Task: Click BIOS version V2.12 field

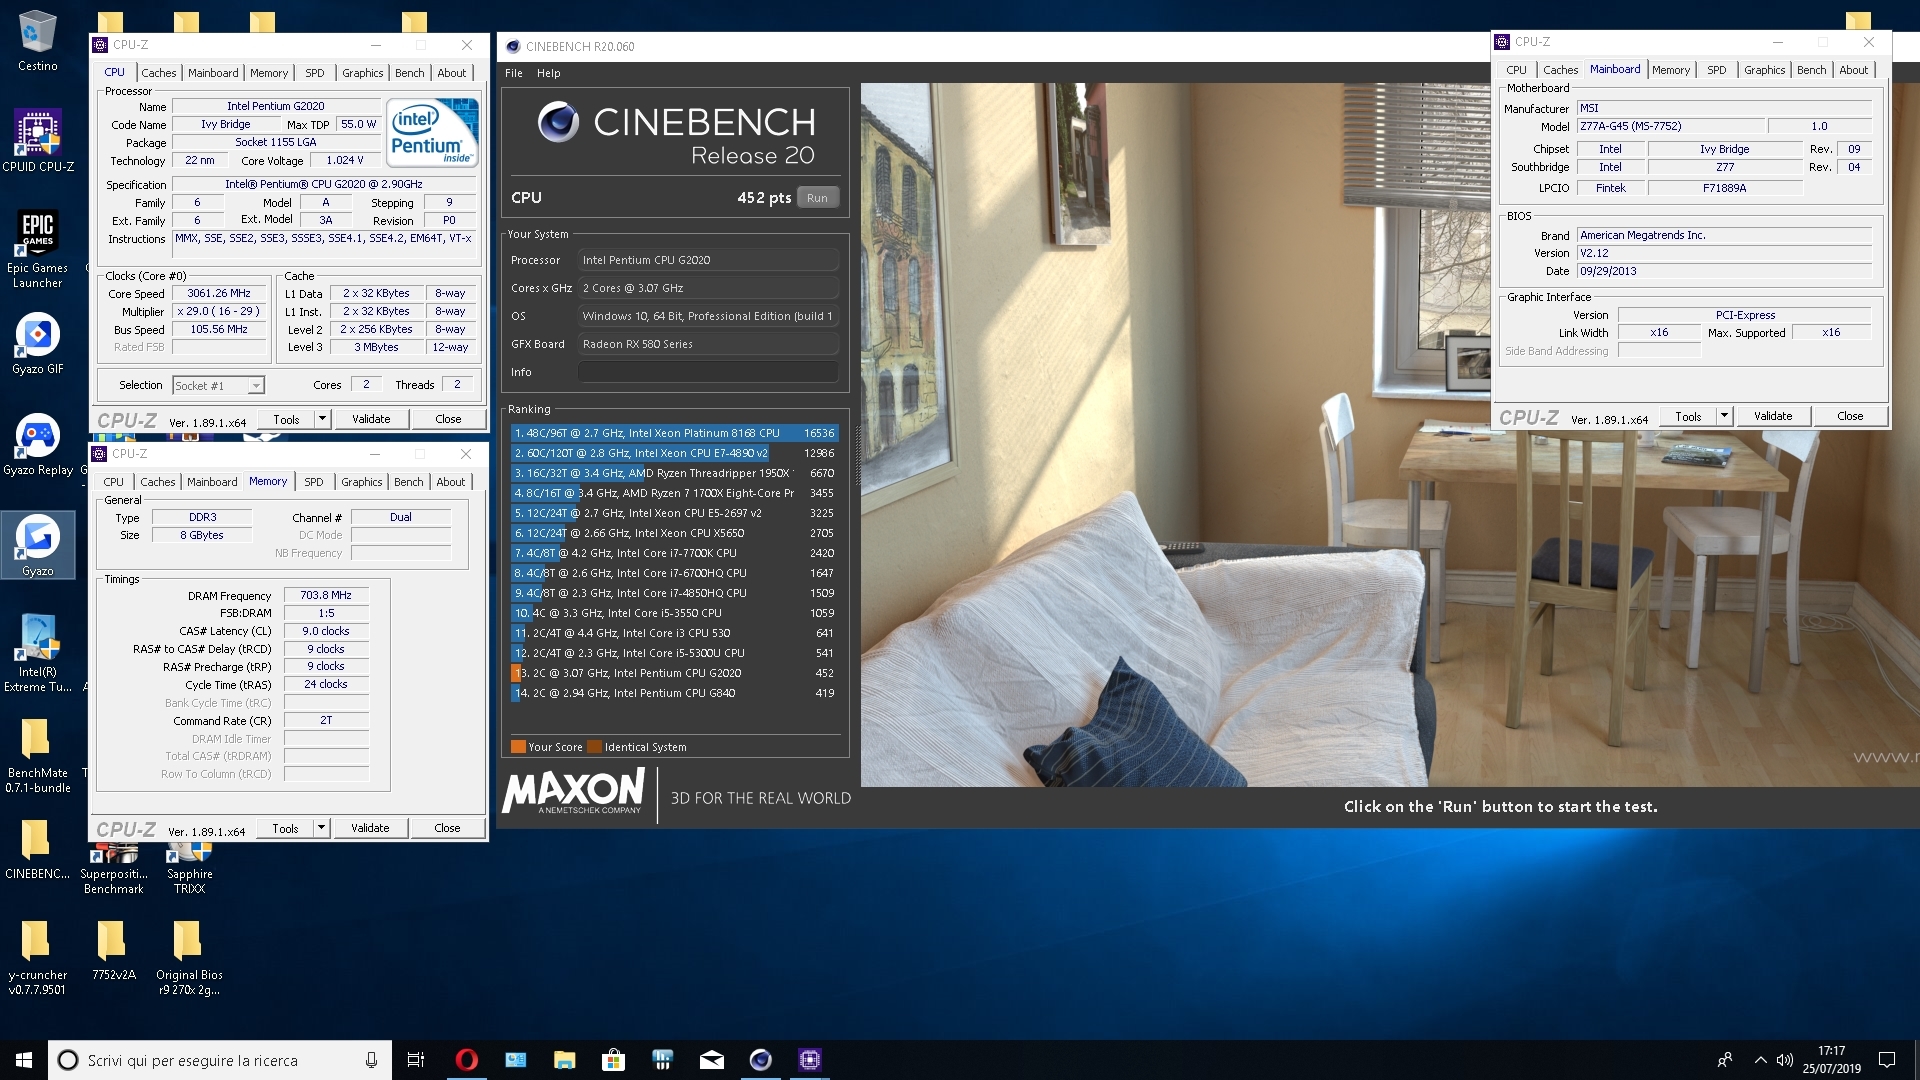Action: (x=1724, y=253)
